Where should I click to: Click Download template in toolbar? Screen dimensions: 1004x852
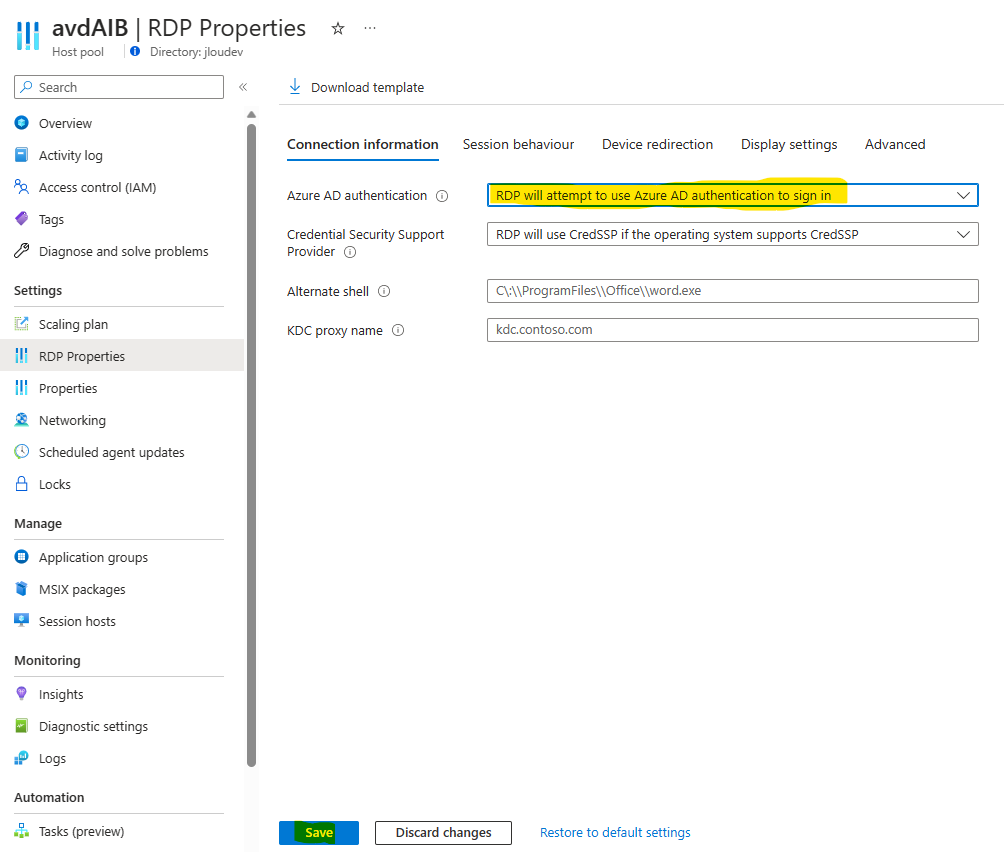[357, 87]
